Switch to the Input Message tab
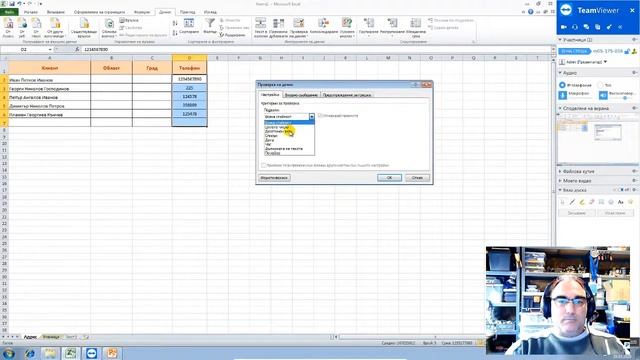 click(301, 95)
